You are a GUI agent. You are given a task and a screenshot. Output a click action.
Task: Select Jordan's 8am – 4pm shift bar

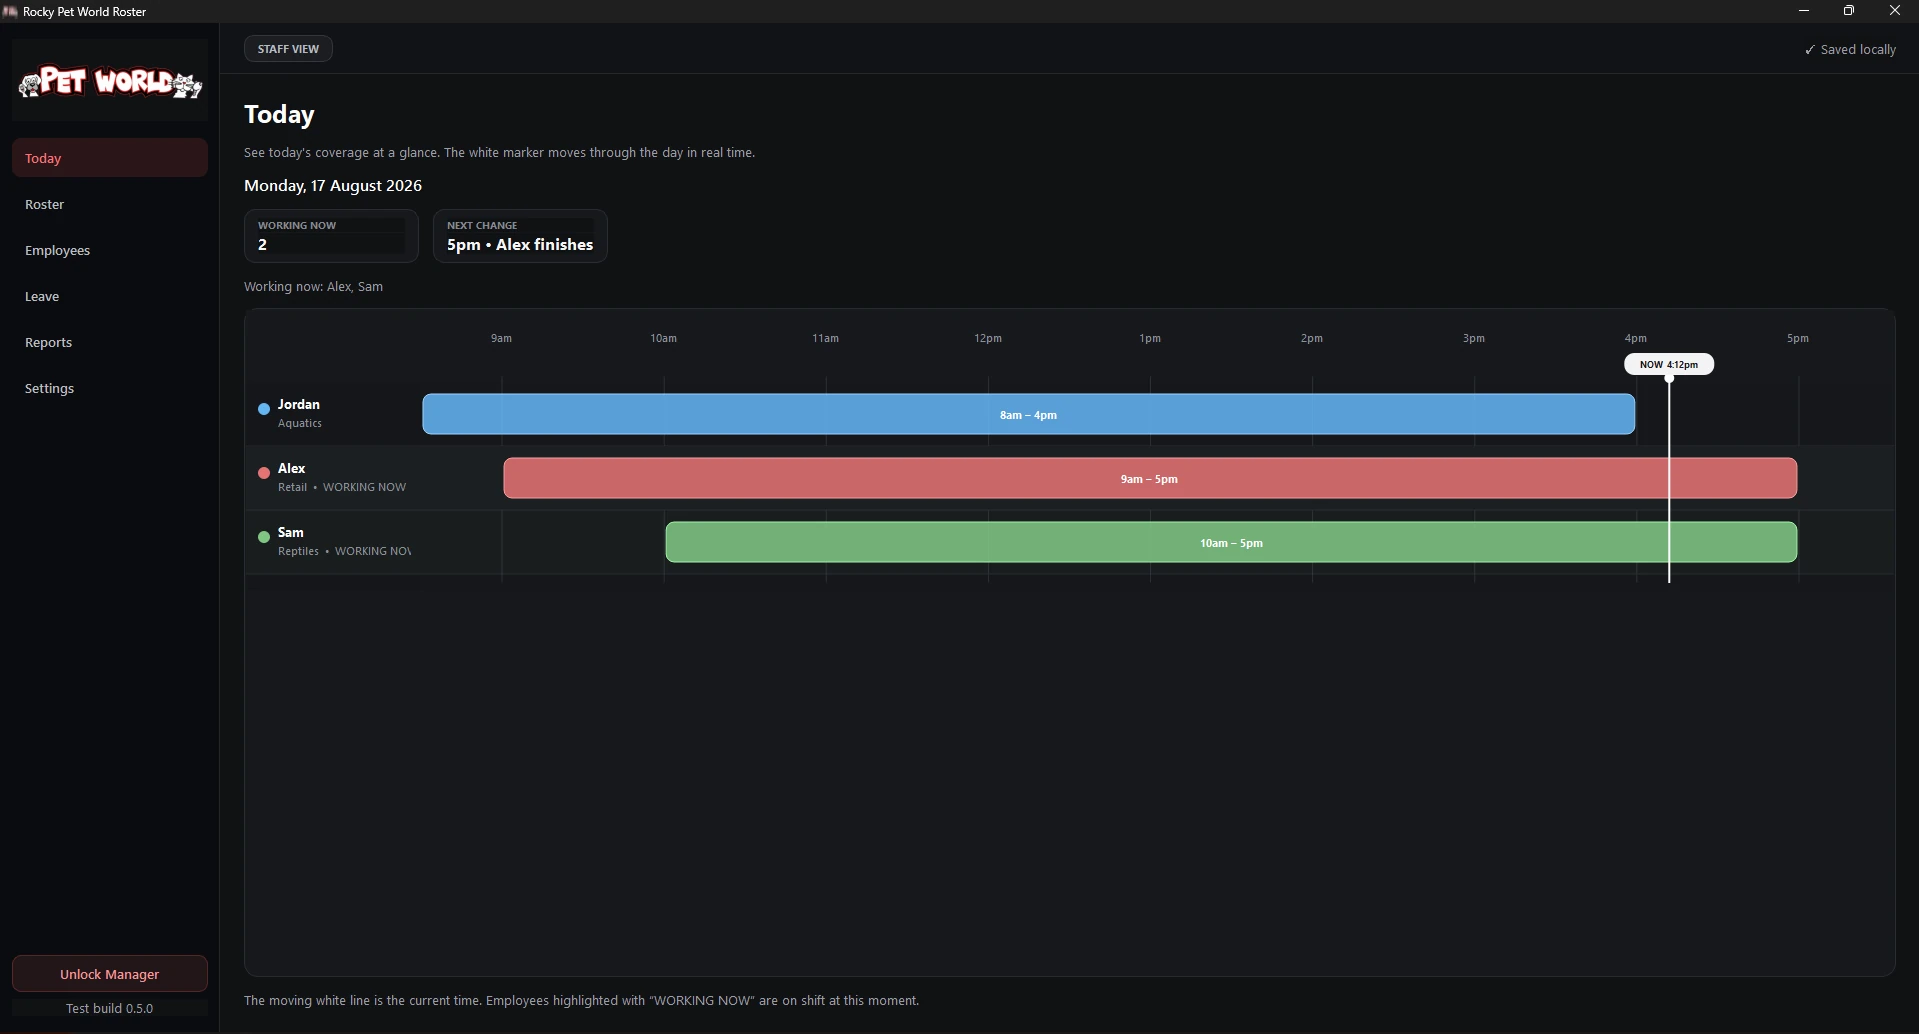pos(1029,414)
